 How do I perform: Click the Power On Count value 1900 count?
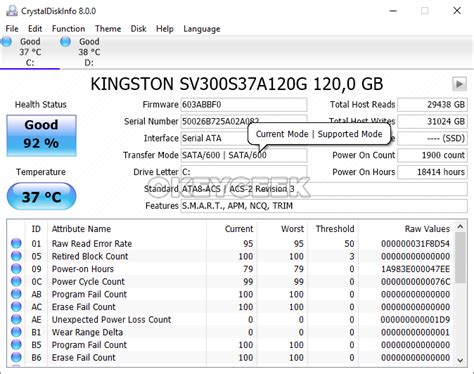[432, 155]
